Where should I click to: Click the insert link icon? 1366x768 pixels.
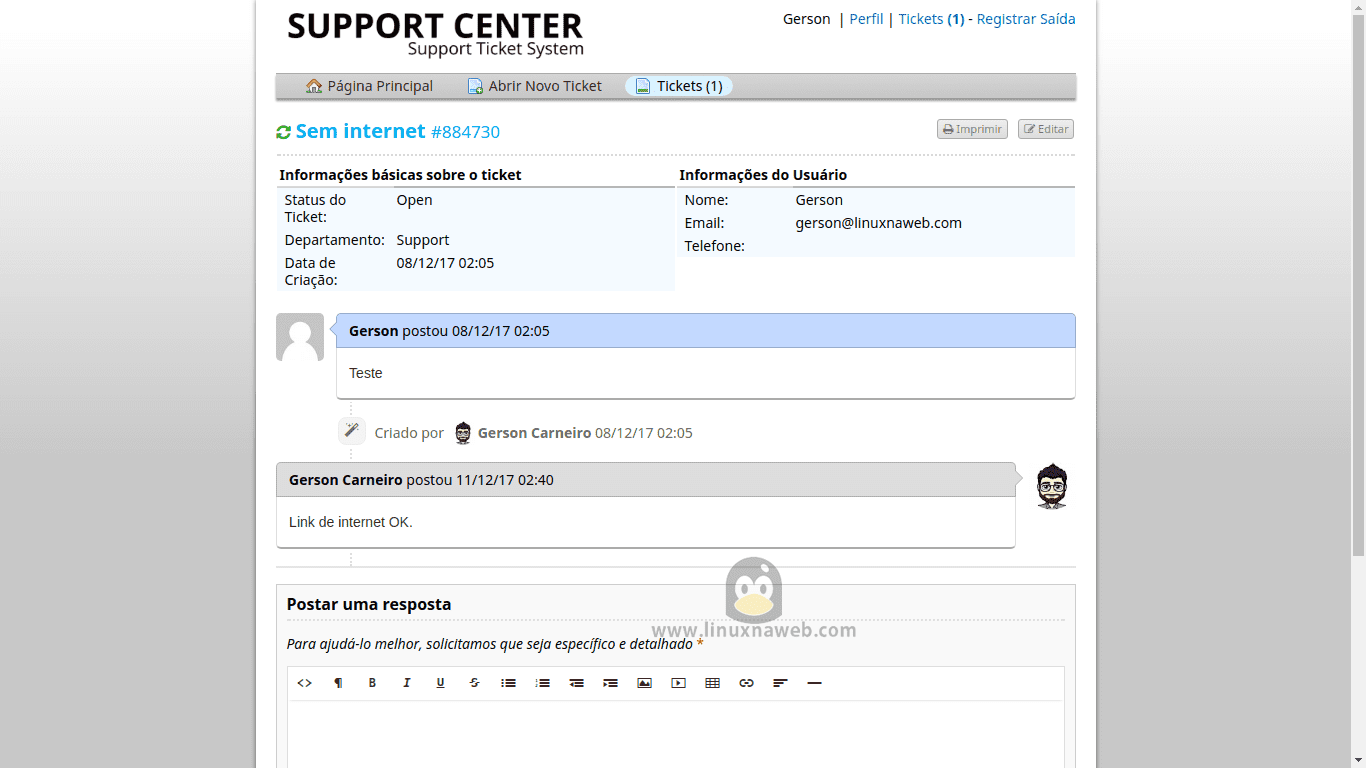(x=746, y=683)
